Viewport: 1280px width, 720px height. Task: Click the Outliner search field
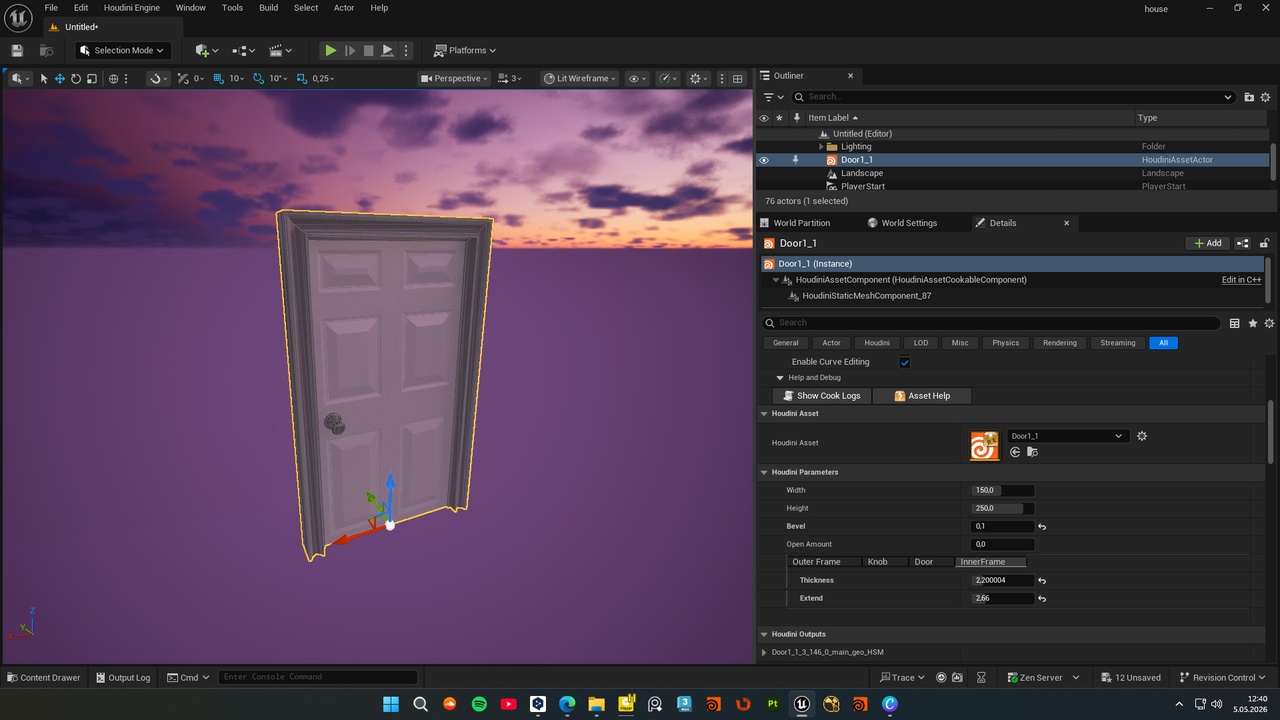1013,97
